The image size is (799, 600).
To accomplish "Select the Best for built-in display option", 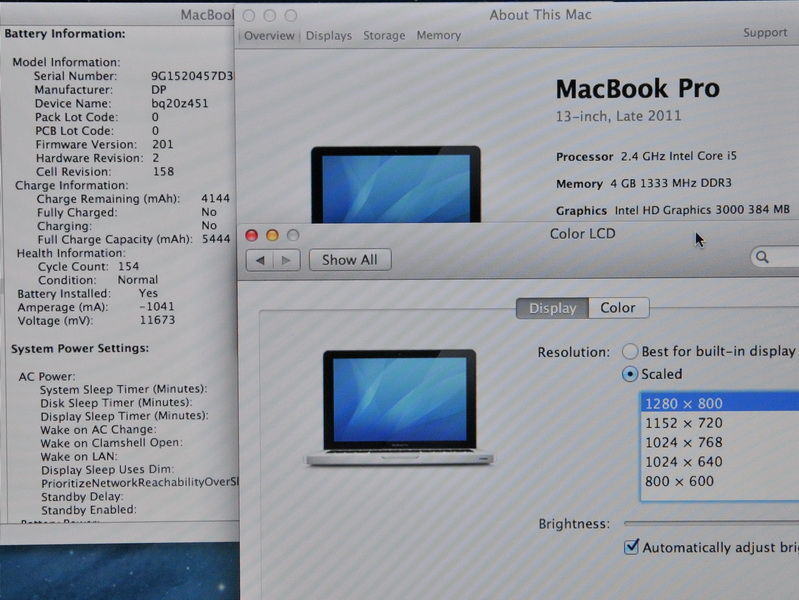I will 630,351.
